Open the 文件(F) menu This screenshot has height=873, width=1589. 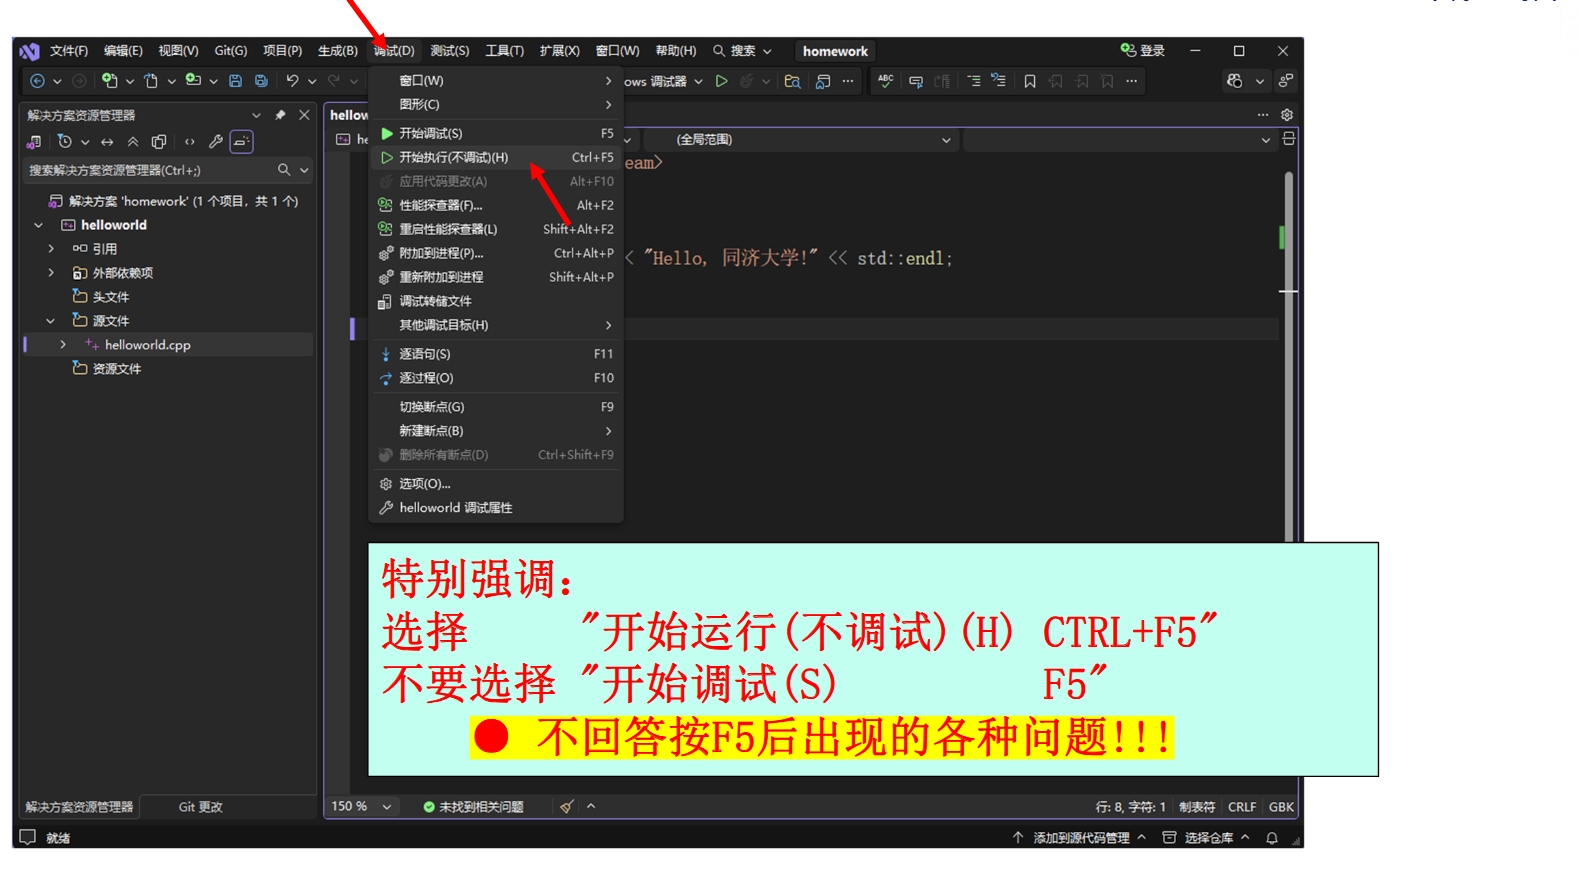pyautogui.click(x=69, y=51)
